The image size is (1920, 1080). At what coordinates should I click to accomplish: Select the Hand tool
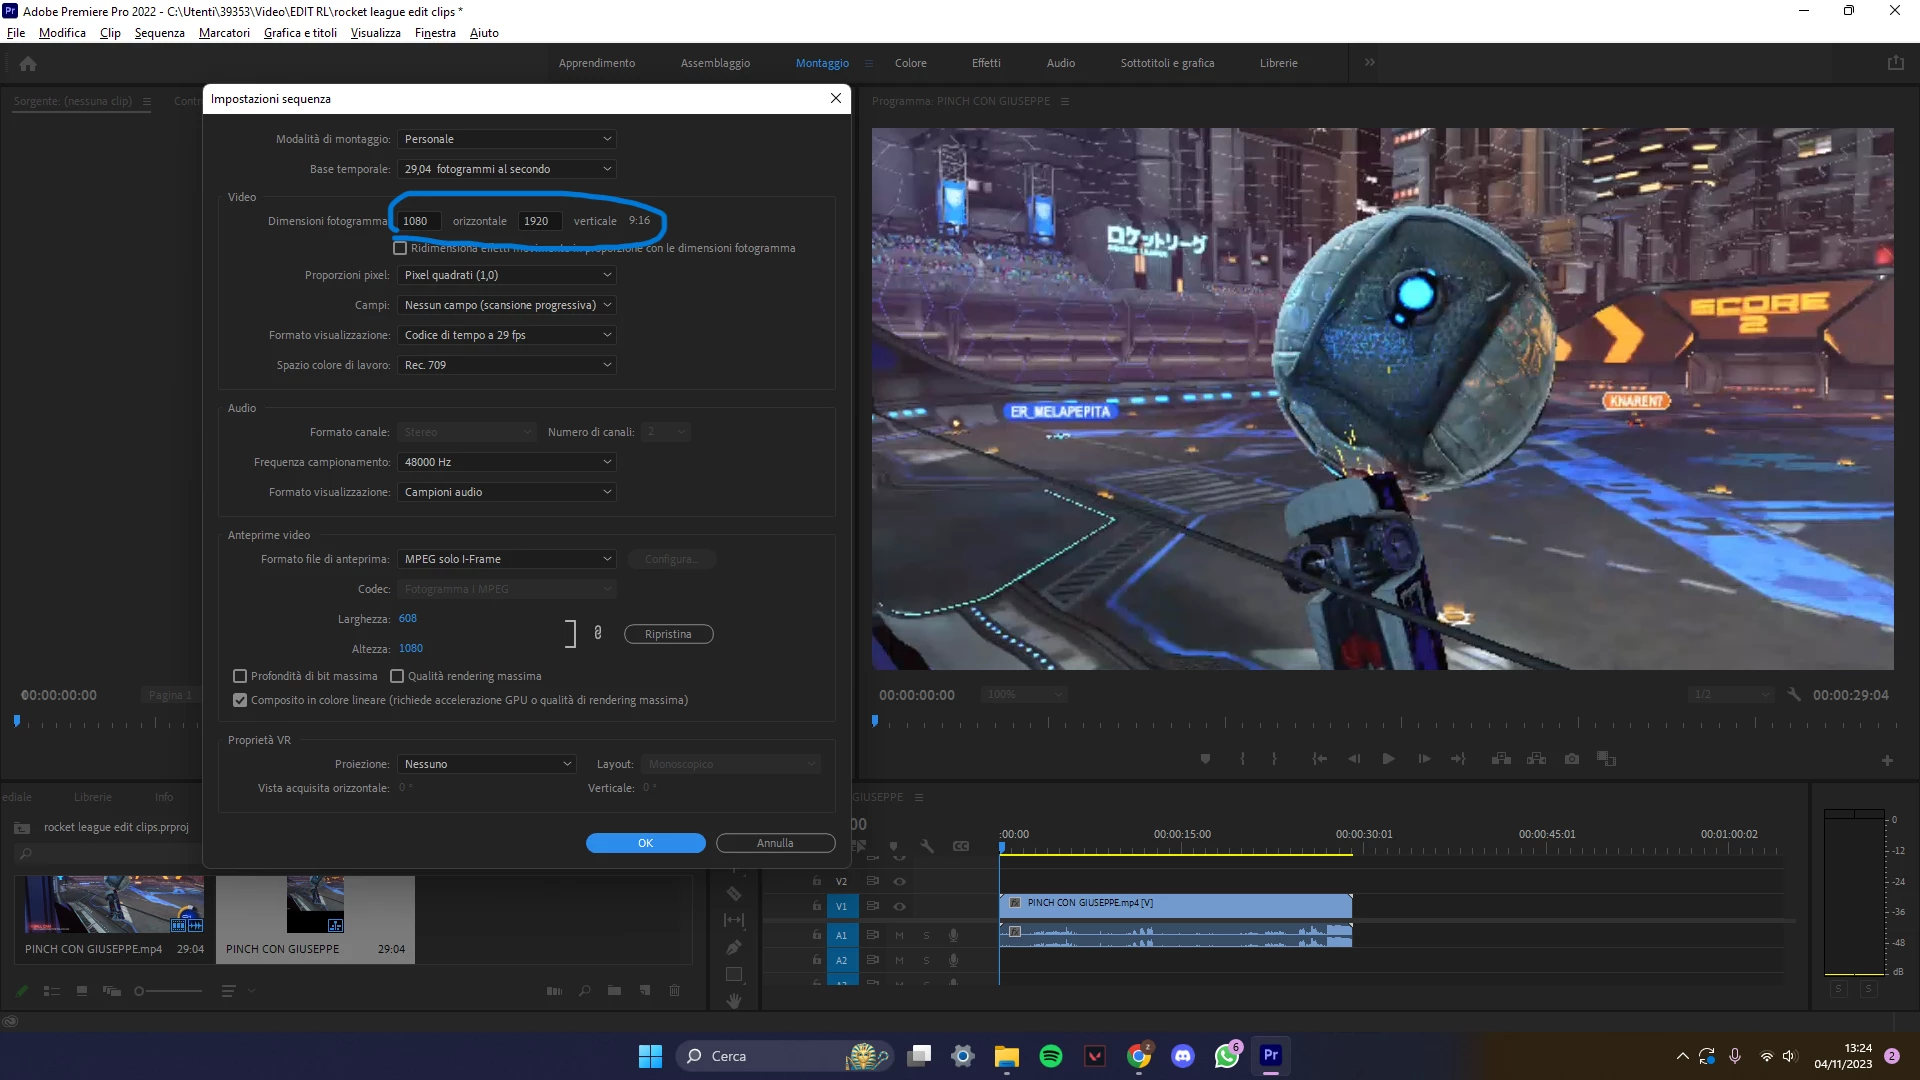click(x=734, y=1000)
